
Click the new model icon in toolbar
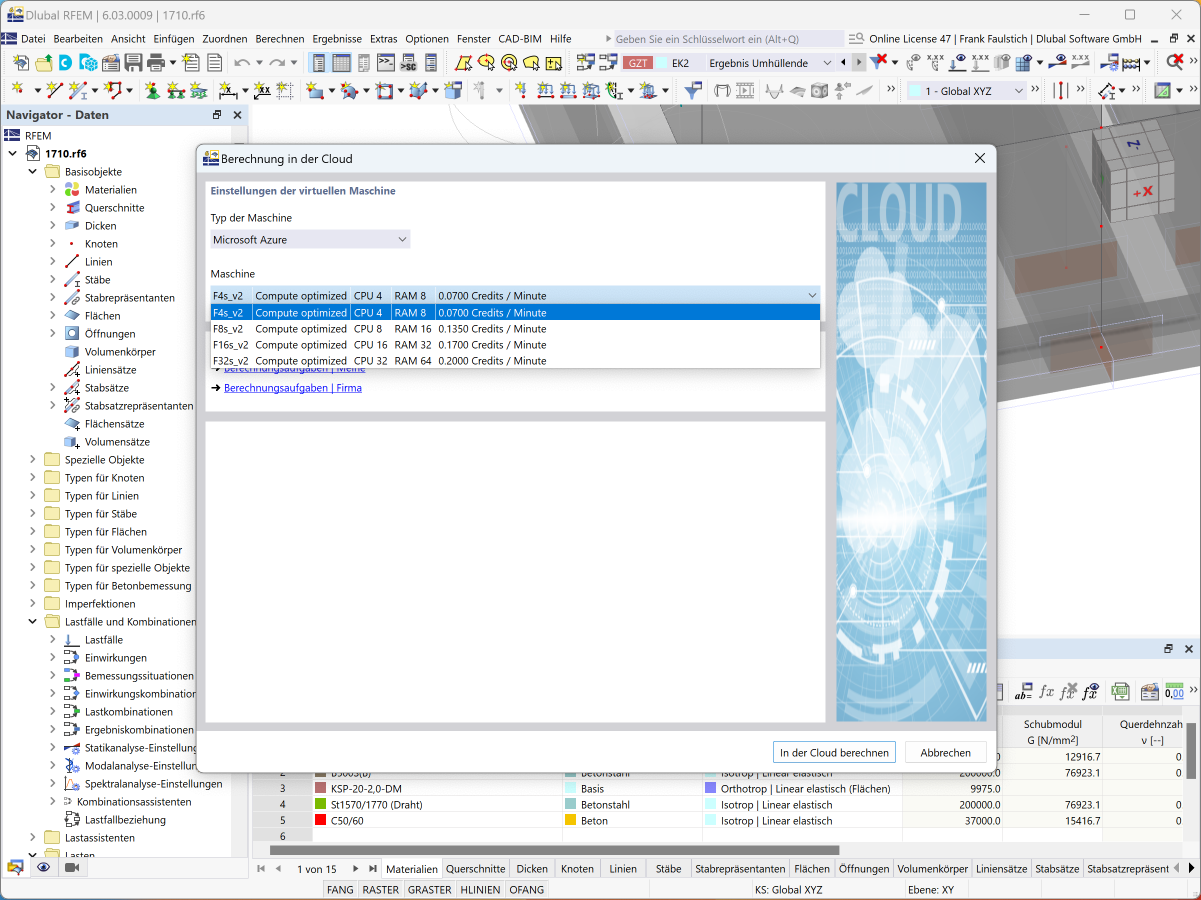tap(19, 62)
